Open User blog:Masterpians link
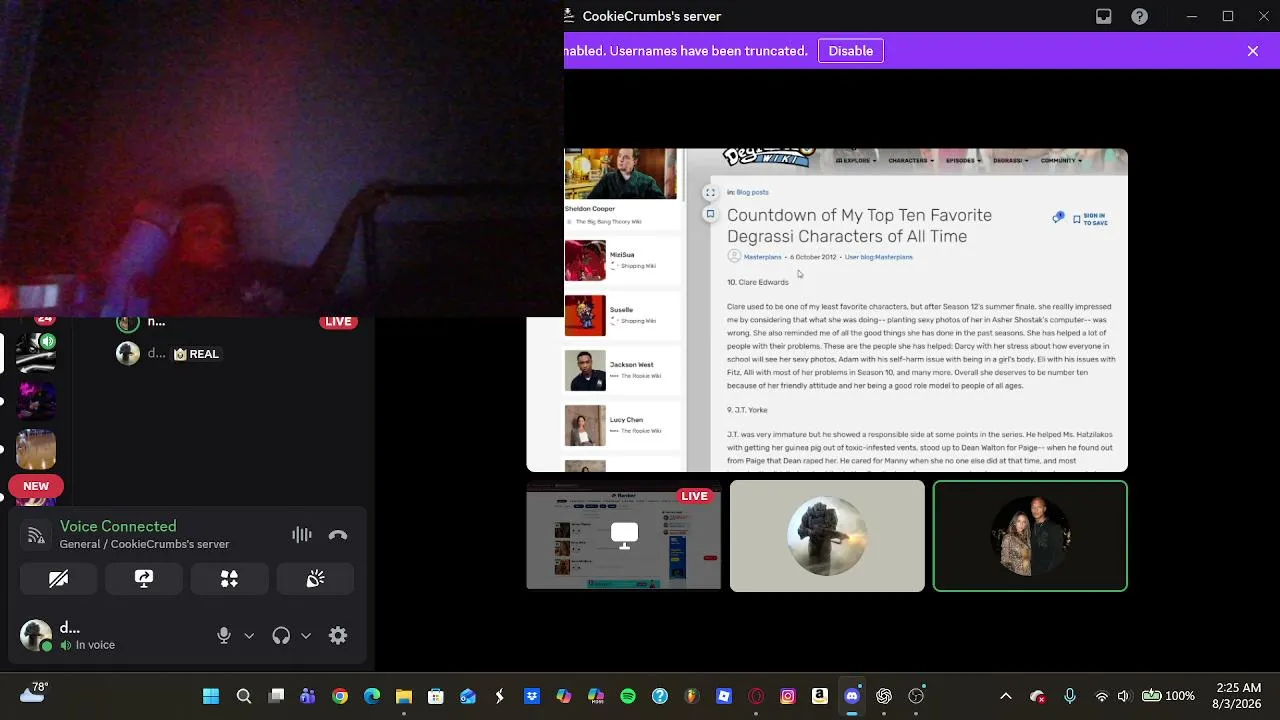The width and height of the screenshot is (1280, 720). [878, 257]
